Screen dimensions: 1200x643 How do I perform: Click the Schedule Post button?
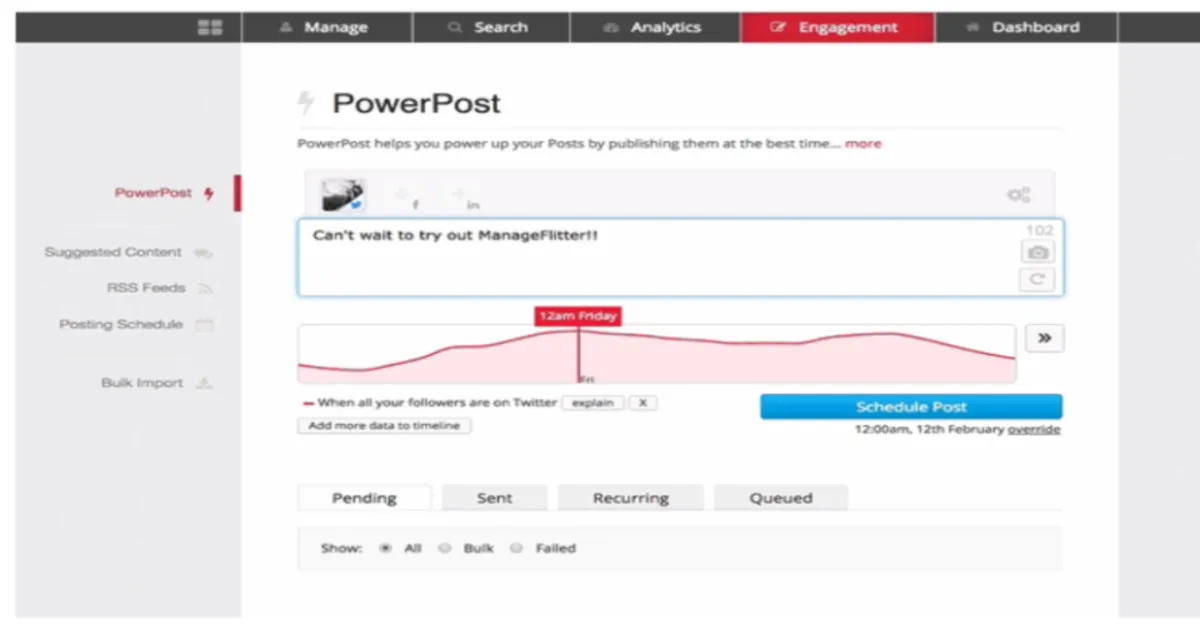911,407
